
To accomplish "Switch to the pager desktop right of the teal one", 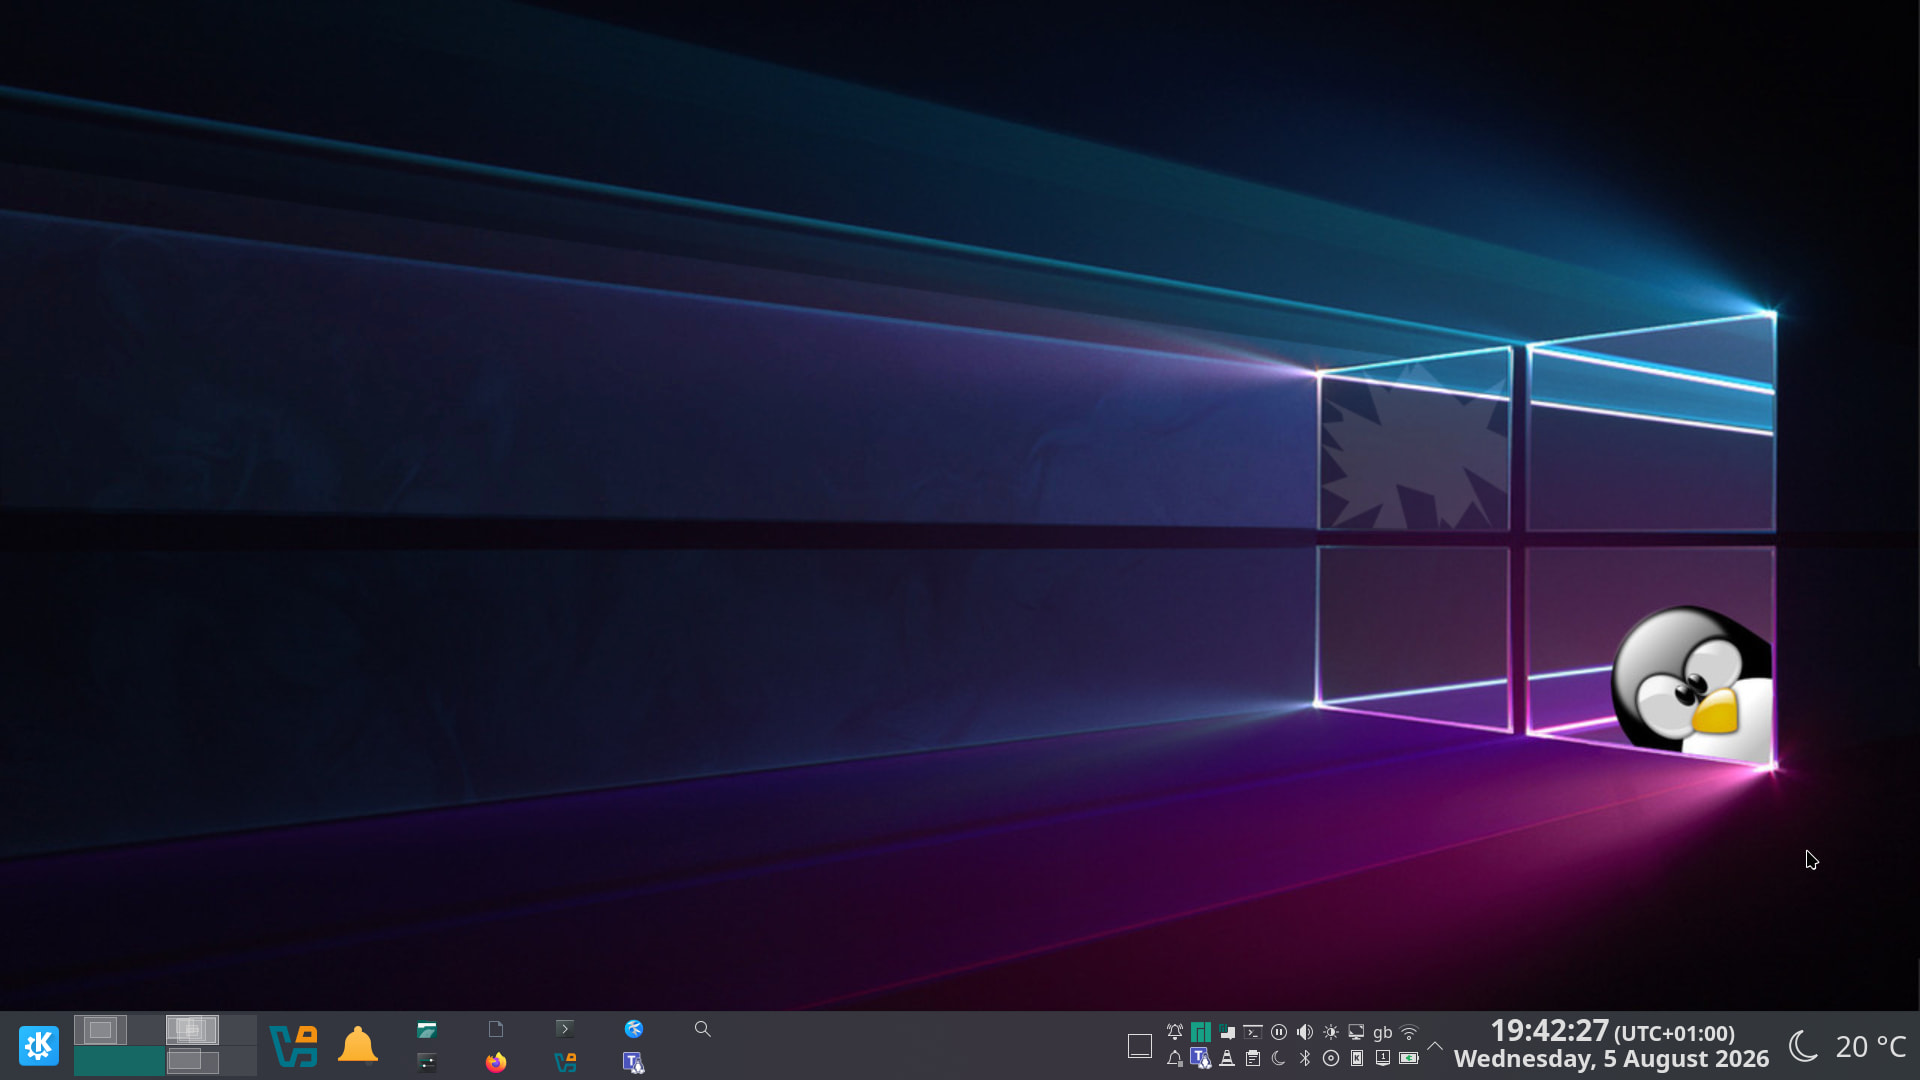I will point(211,1061).
